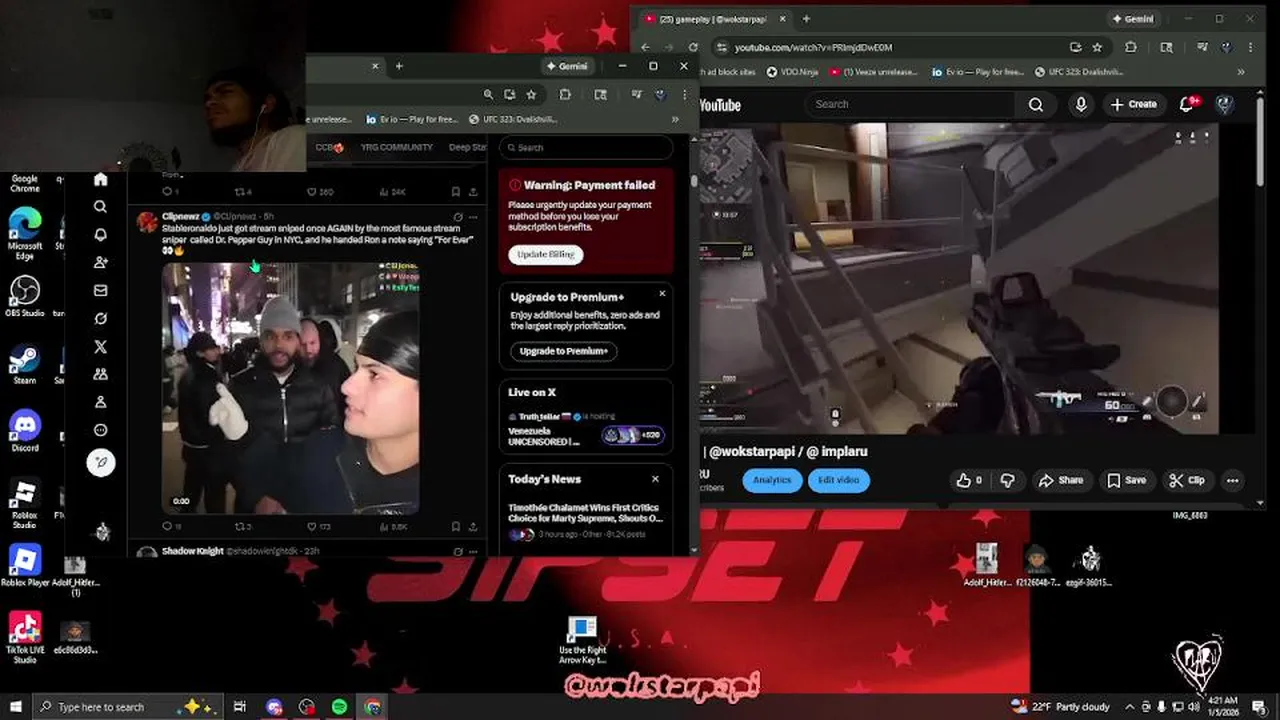1280x720 pixels.
Task: Open the Steam desktop icon
Action: [25, 364]
